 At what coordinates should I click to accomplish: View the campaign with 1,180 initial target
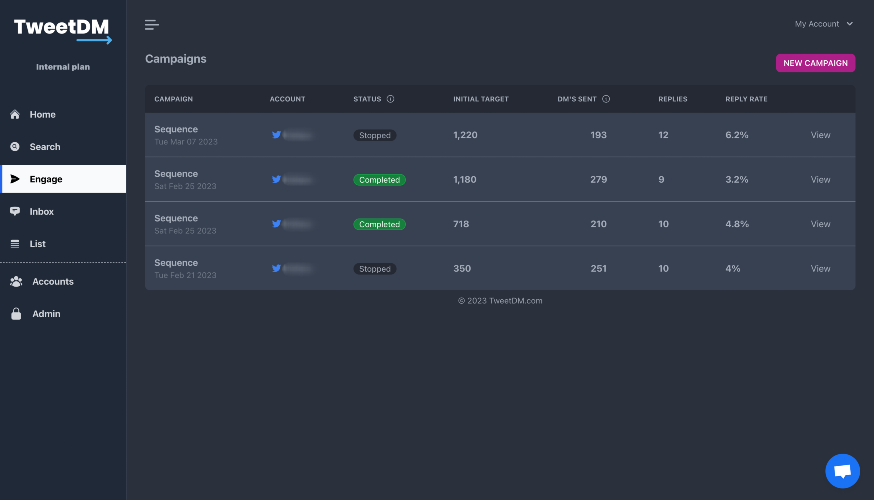click(820, 179)
